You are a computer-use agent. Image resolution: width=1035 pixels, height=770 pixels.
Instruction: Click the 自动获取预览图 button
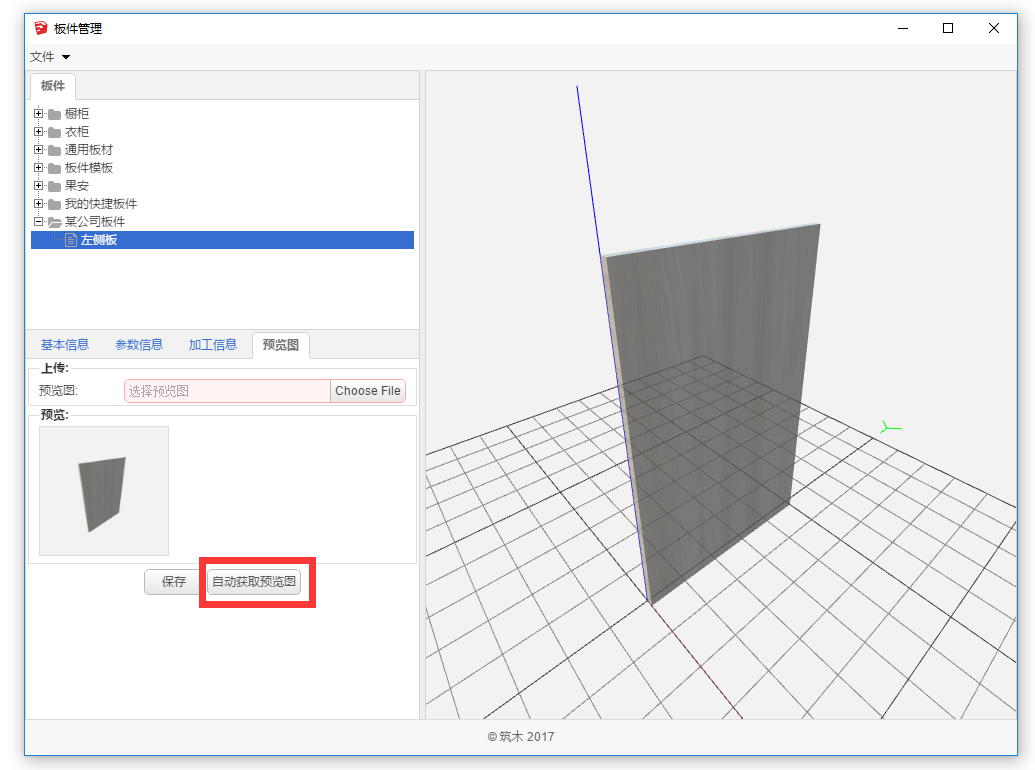click(254, 582)
